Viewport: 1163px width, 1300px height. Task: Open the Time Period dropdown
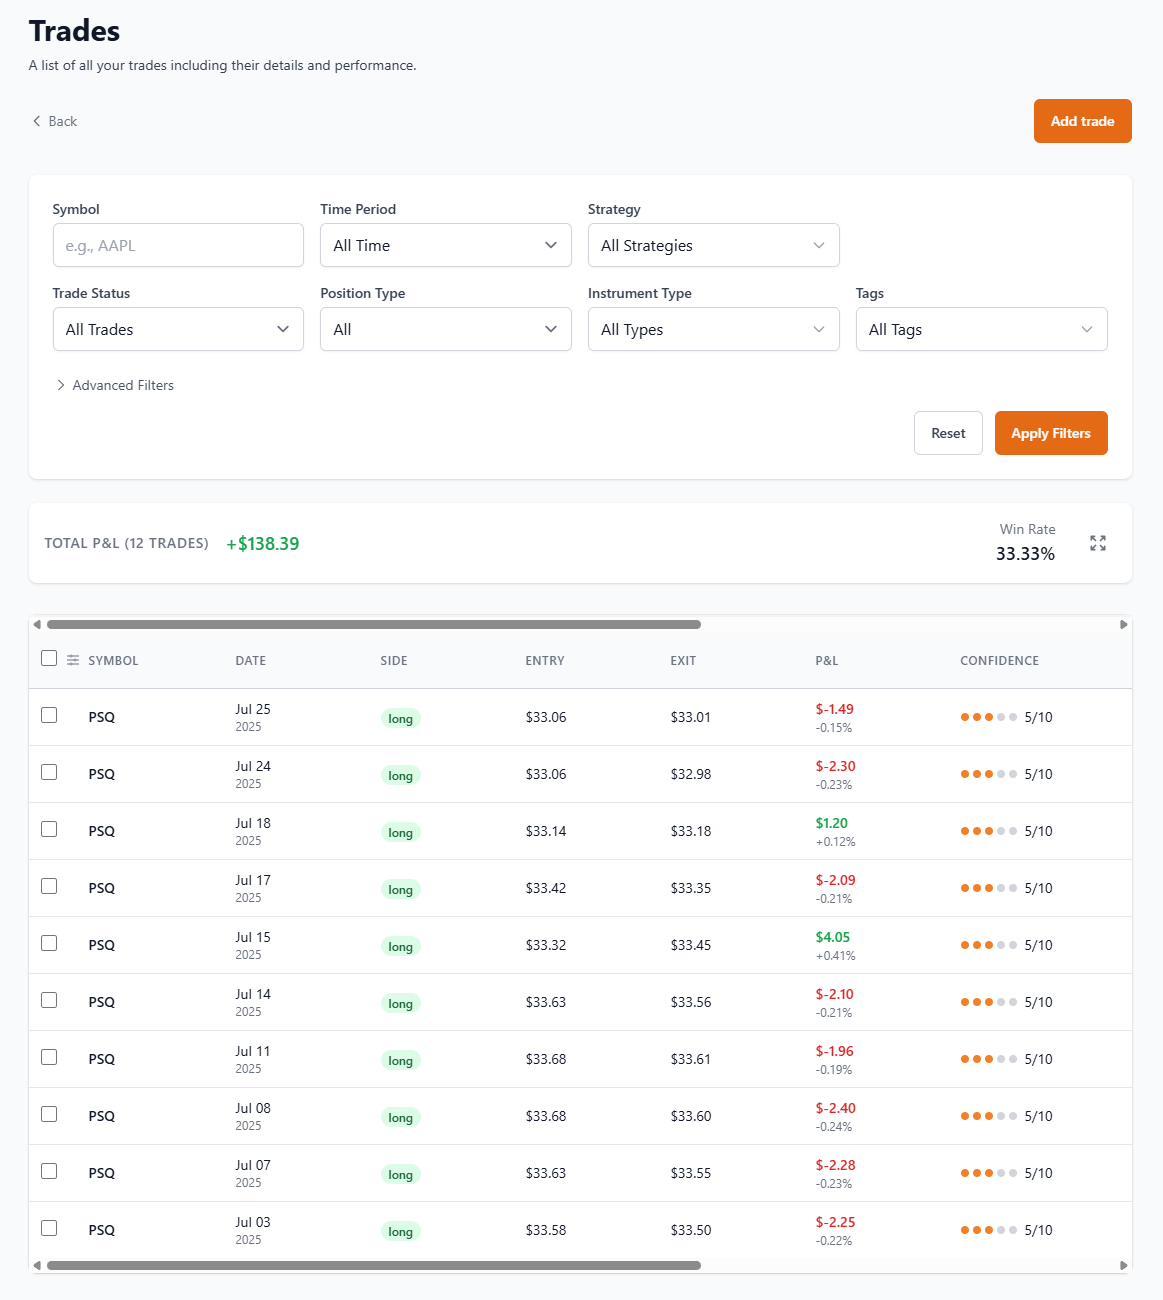tap(445, 245)
